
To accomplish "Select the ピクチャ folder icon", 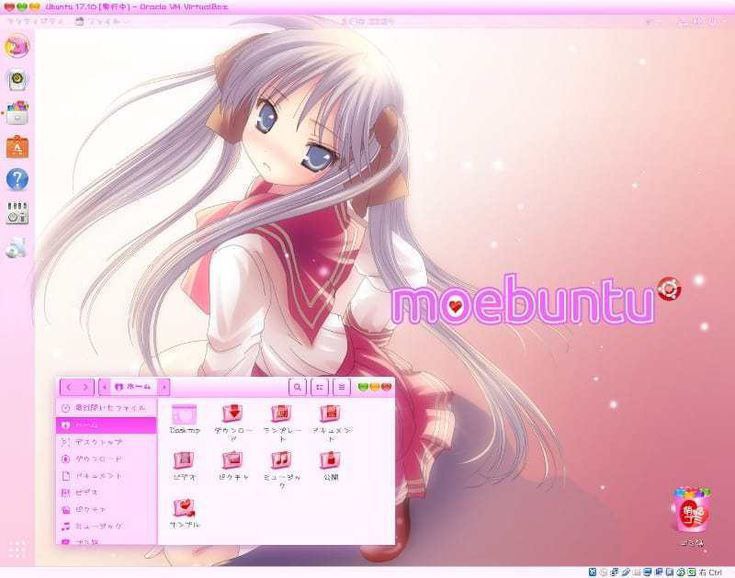I will click(x=233, y=460).
